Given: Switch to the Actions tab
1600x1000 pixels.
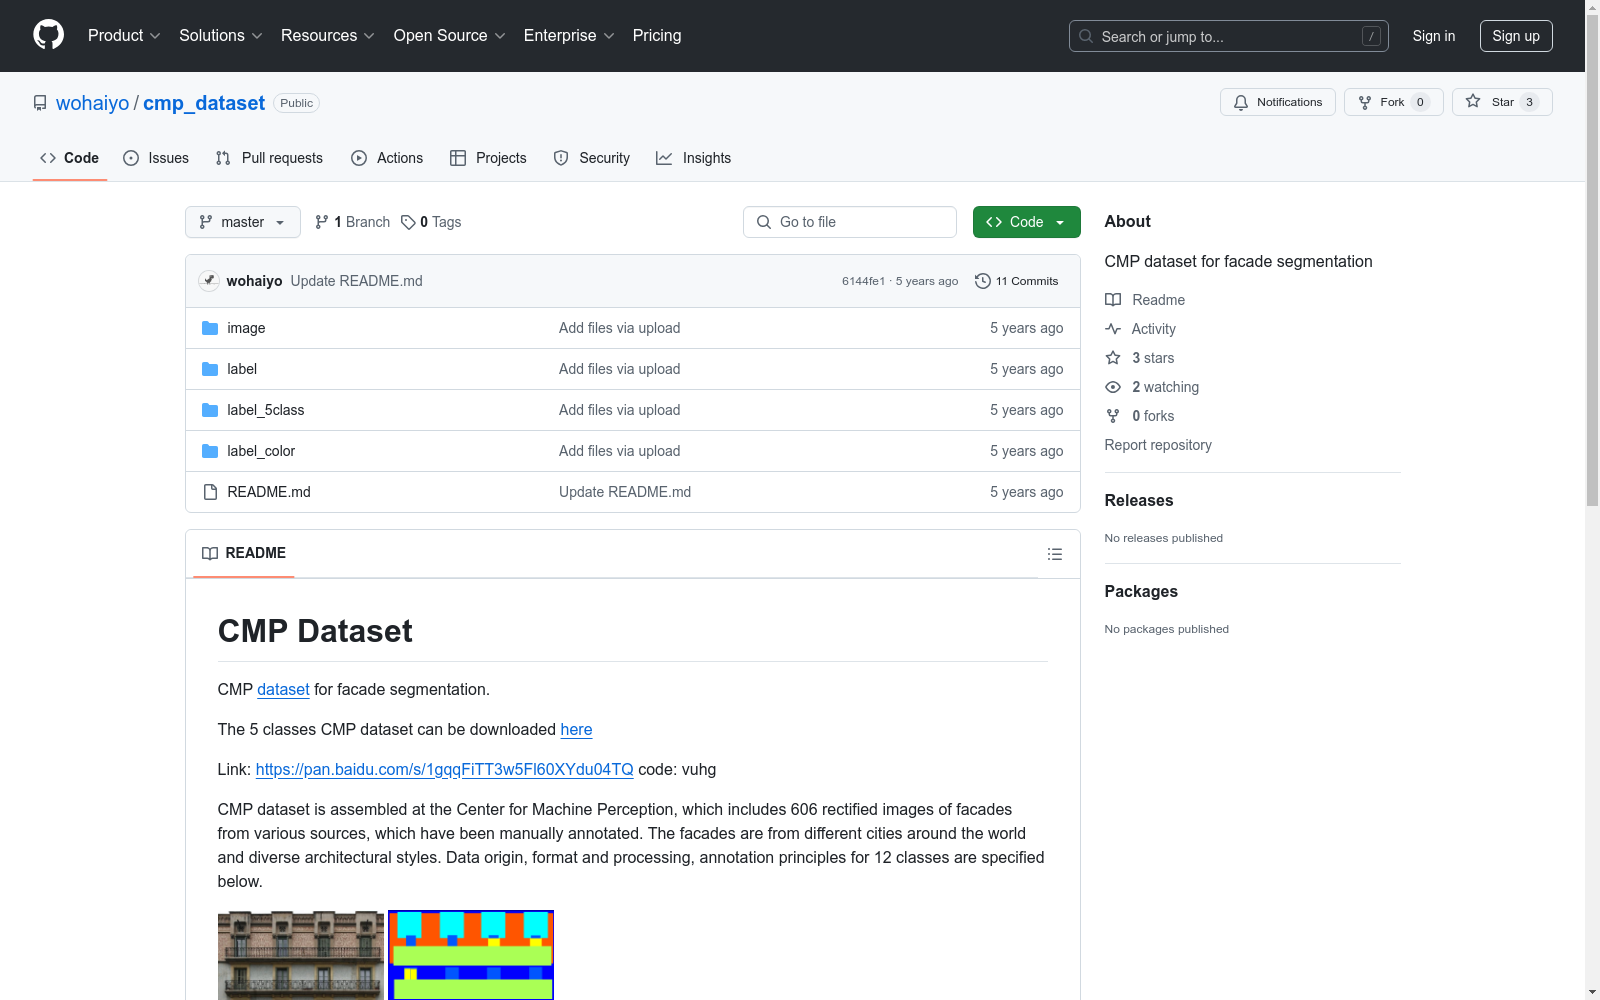Looking at the screenshot, I should [x=387, y=158].
